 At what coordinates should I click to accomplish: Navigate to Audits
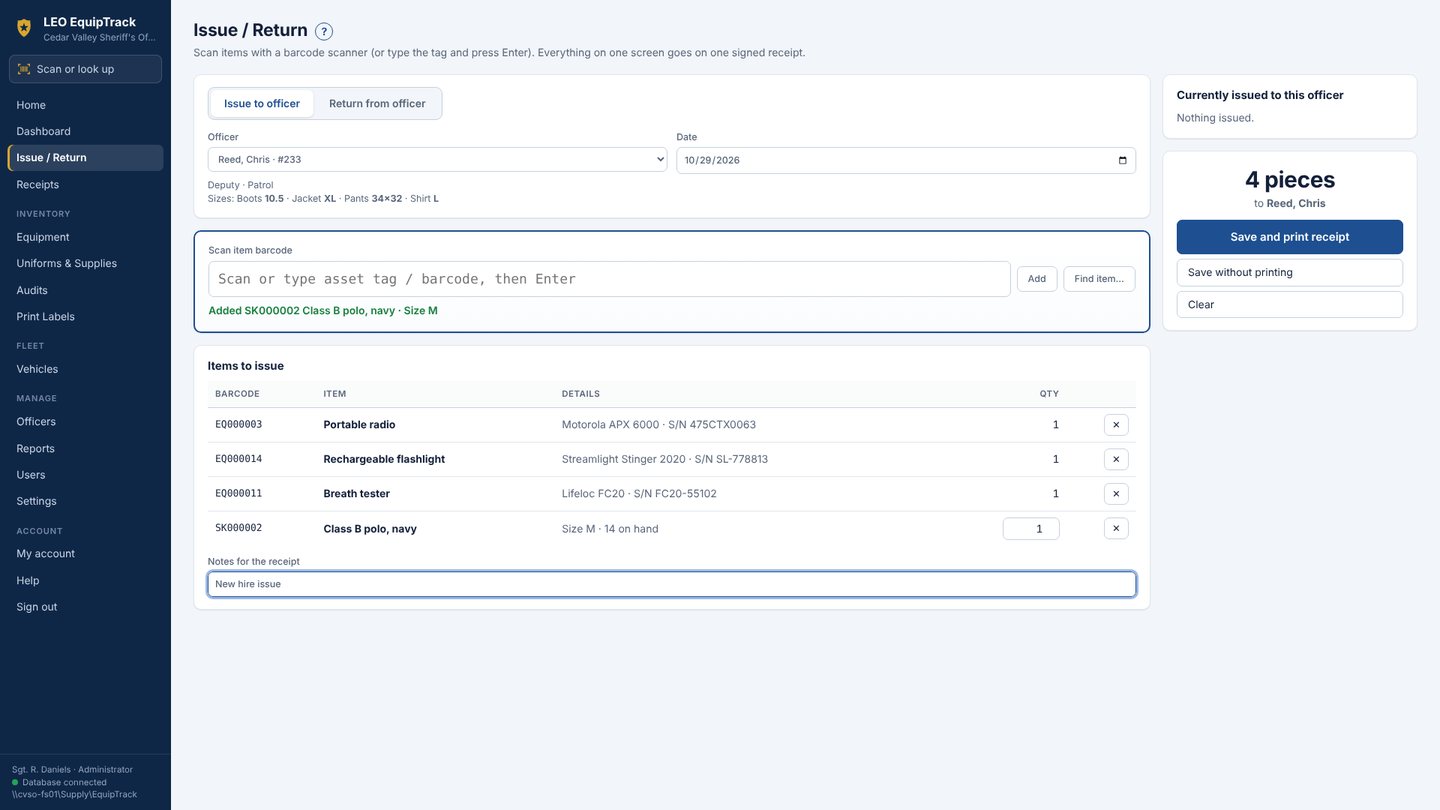(x=85, y=290)
